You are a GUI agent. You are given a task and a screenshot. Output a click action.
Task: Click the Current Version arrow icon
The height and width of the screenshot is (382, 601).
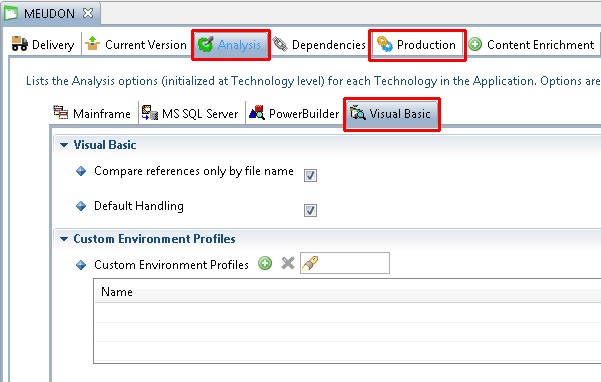coord(92,43)
